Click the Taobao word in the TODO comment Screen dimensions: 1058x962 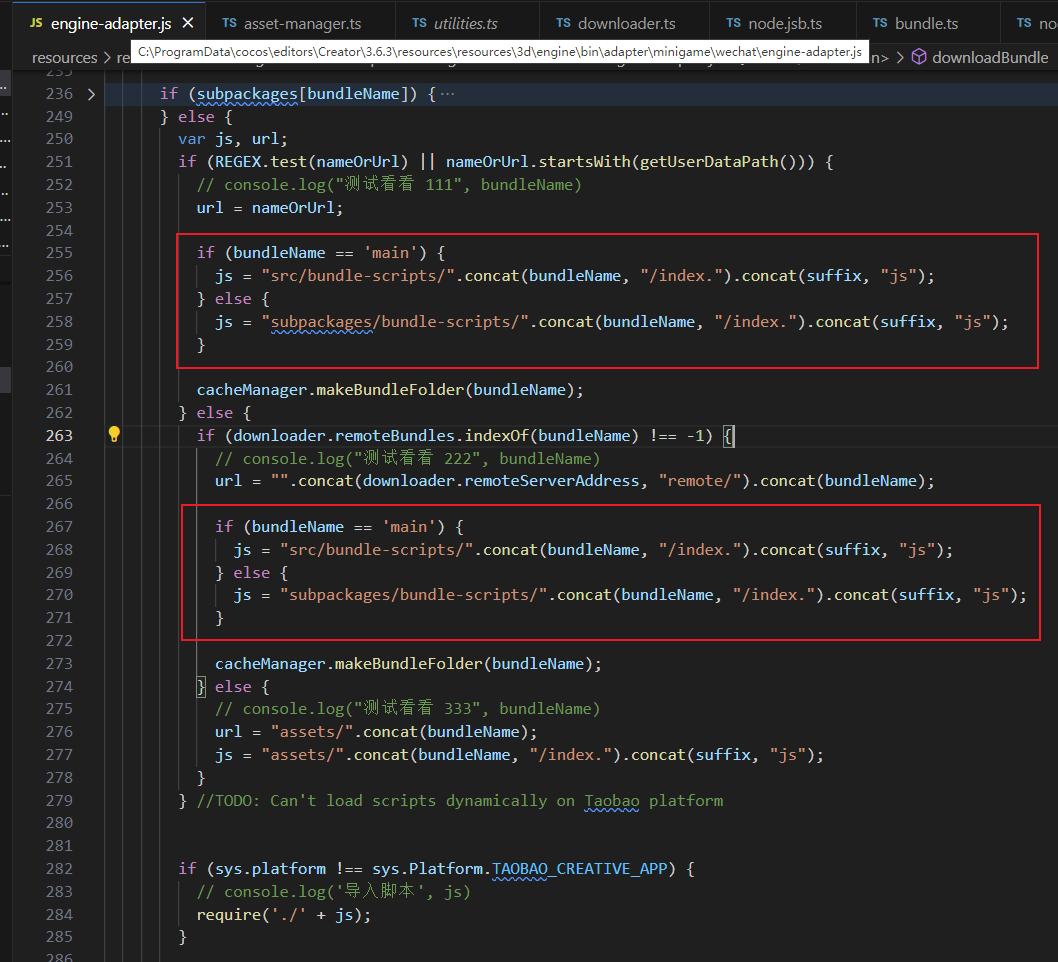point(614,800)
